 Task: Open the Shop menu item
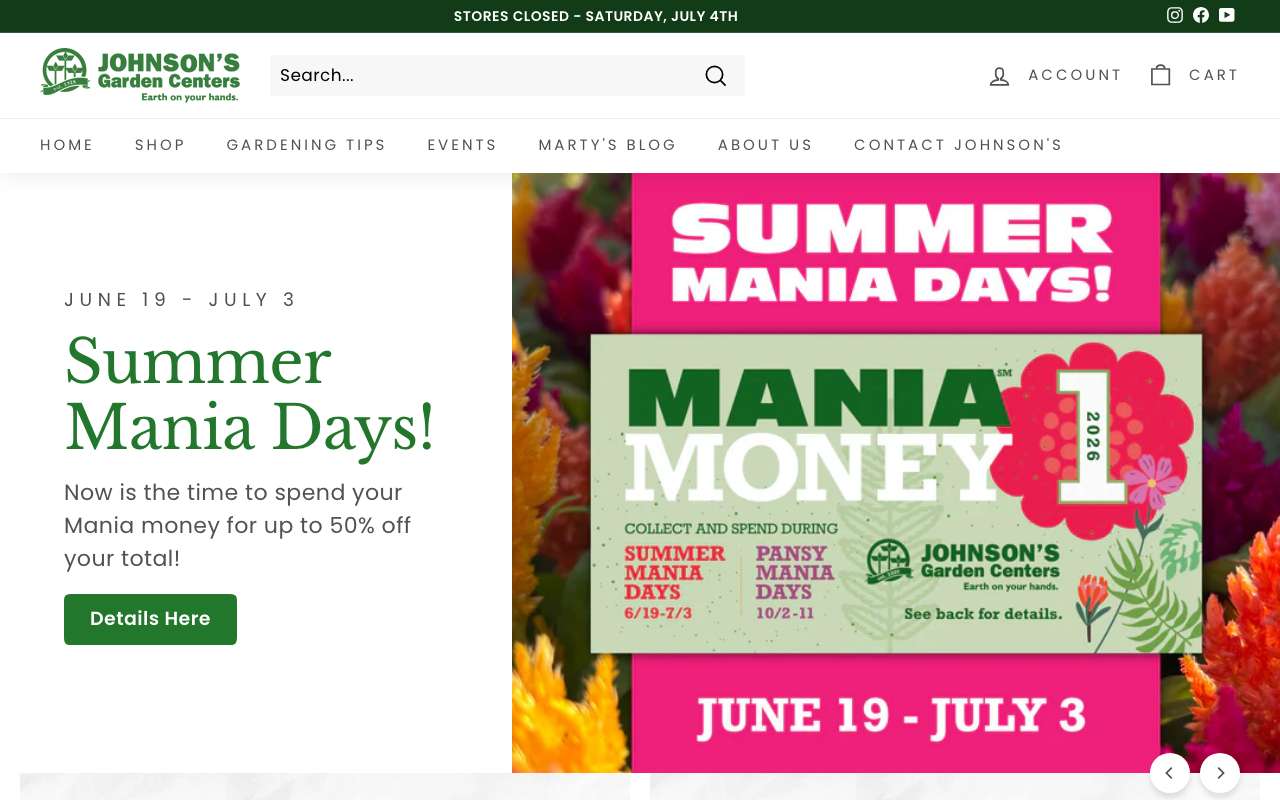160,145
